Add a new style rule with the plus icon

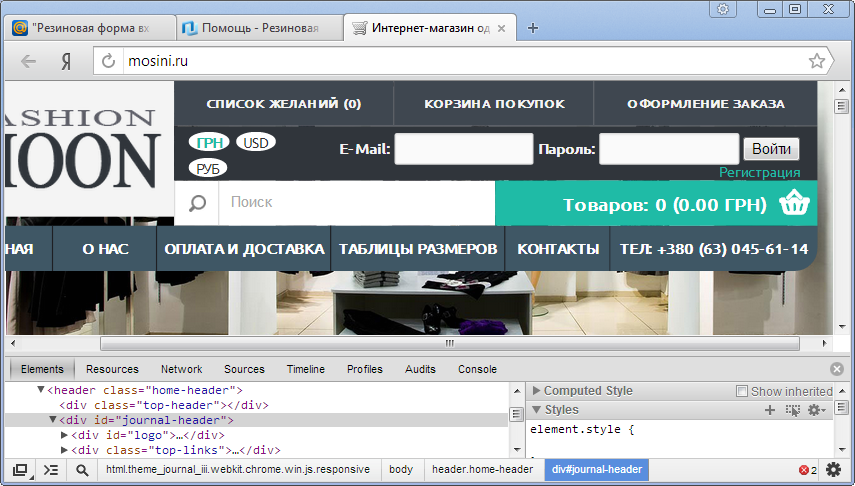(x=770, y=410)
